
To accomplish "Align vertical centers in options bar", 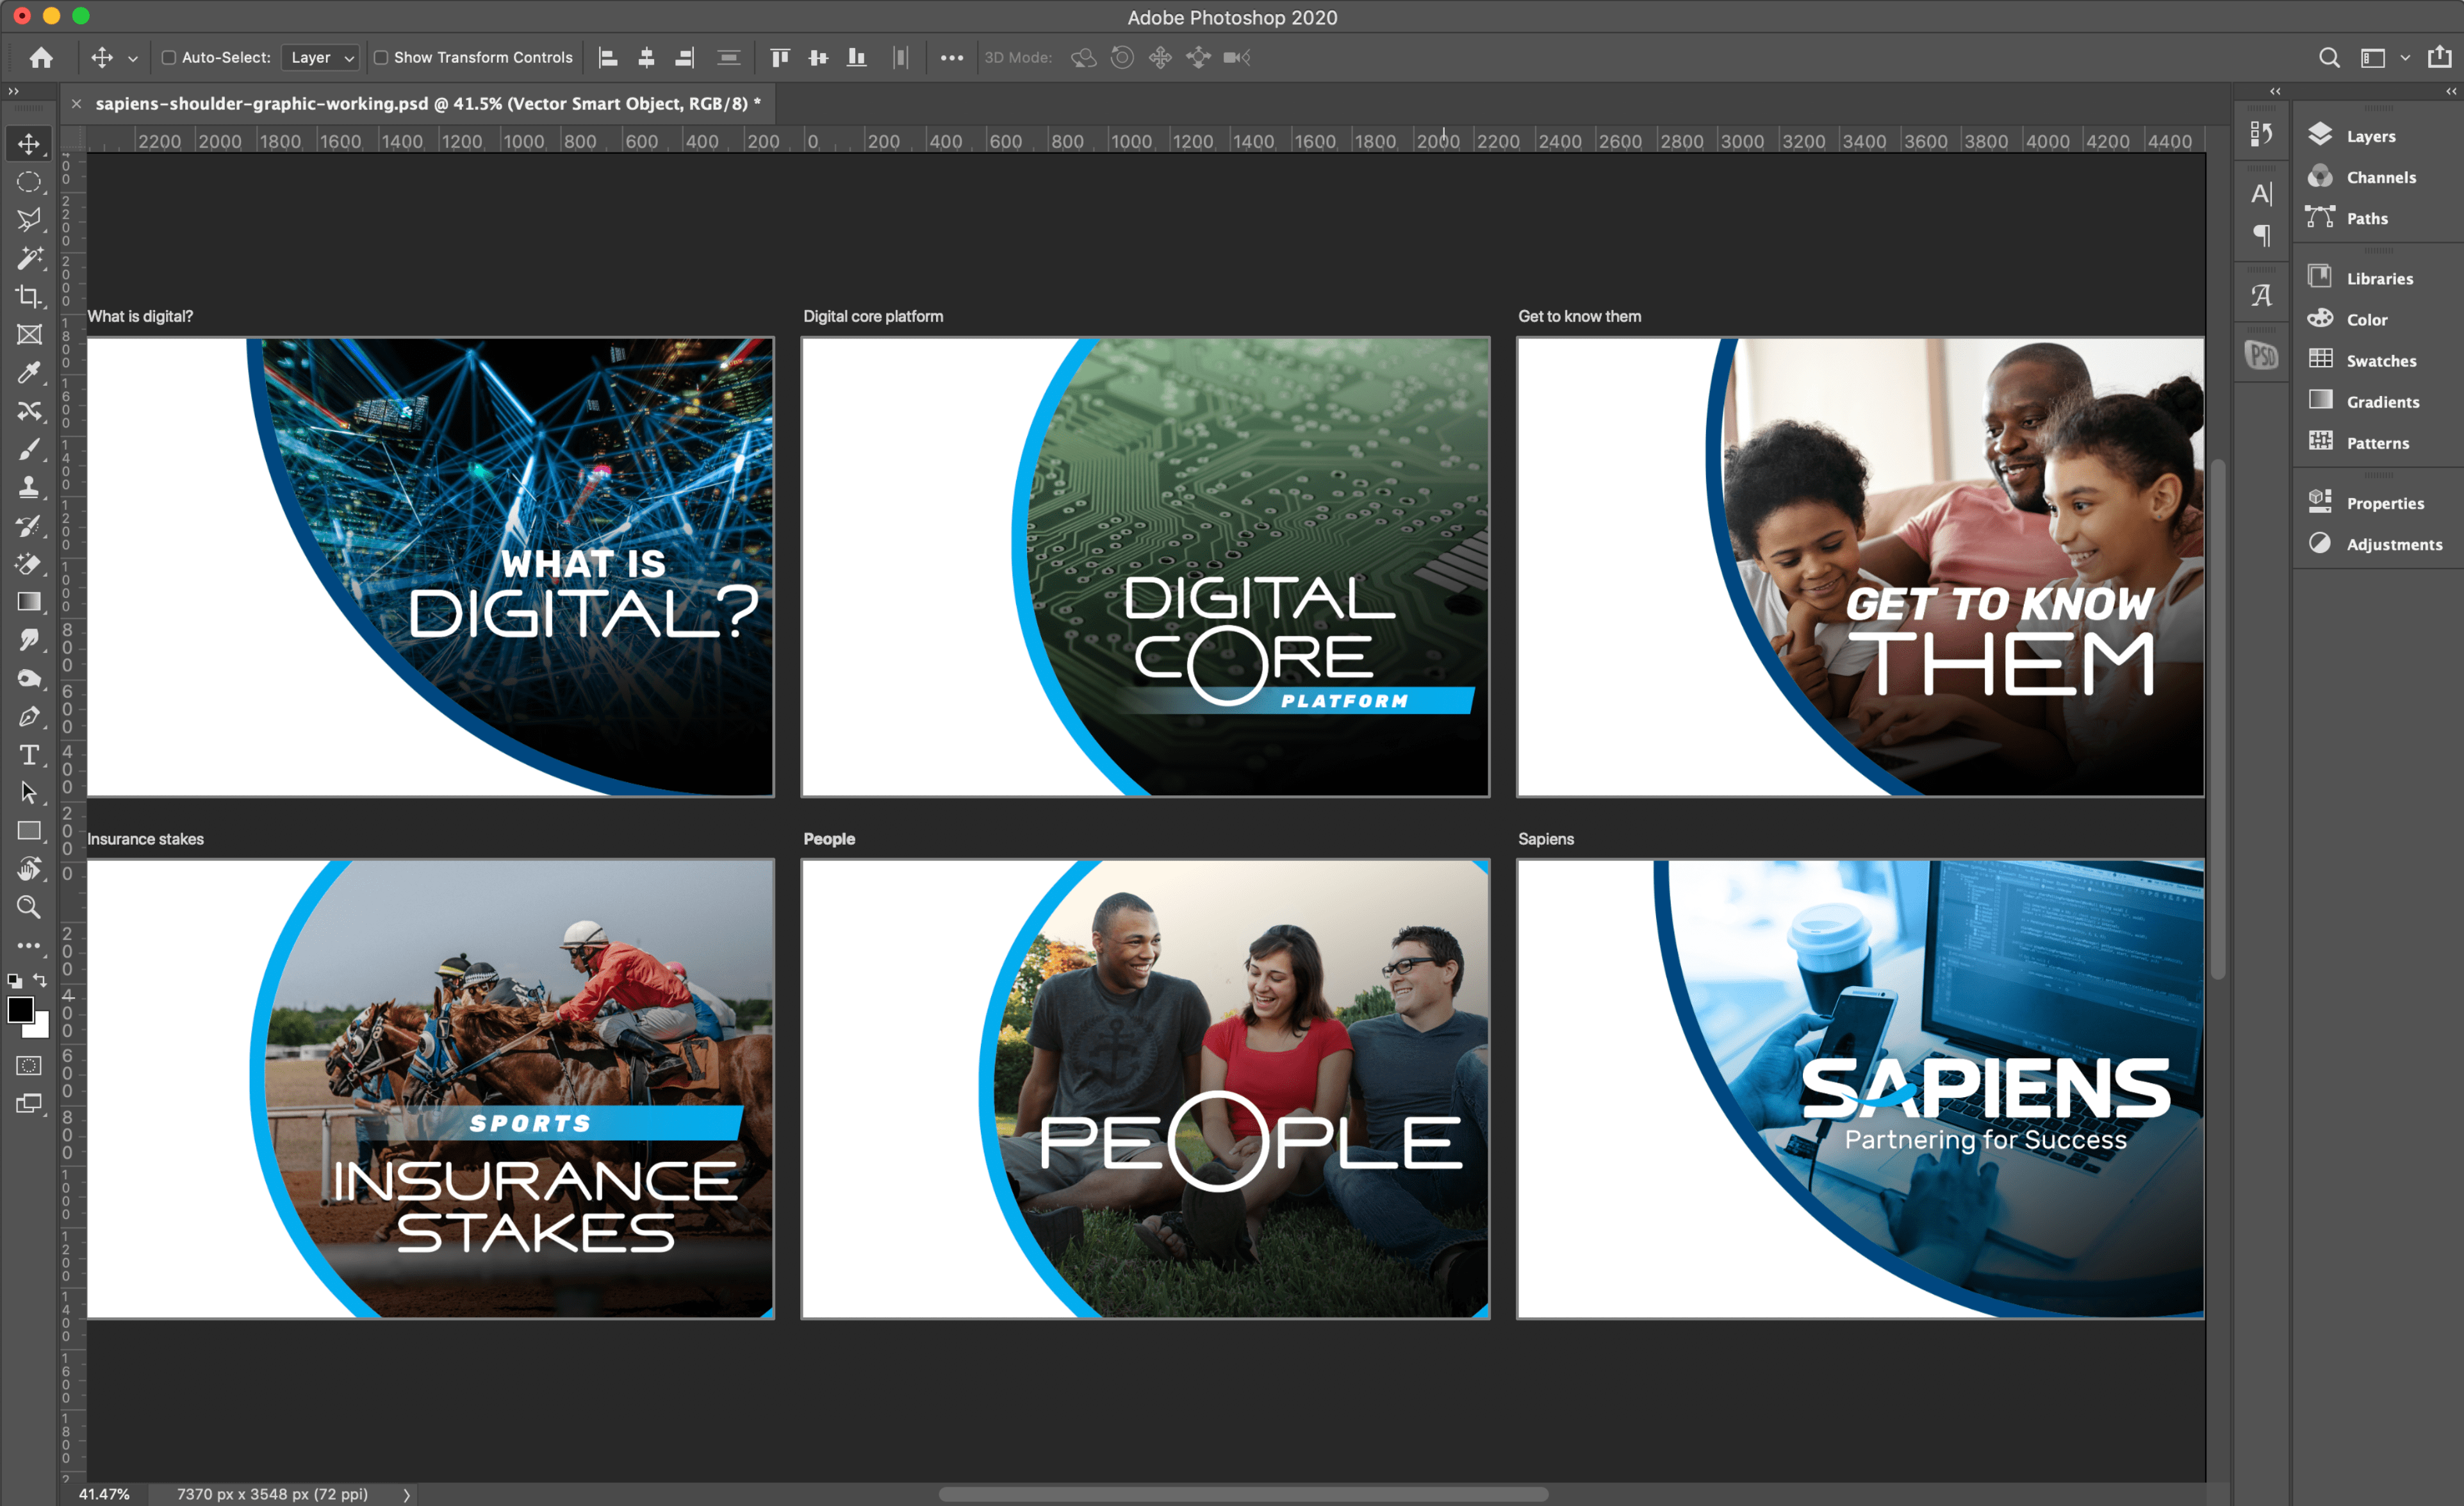I will [818, 58].
